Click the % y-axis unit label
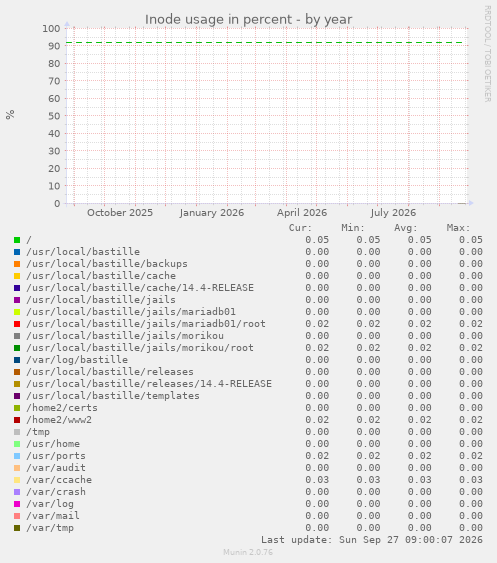Viewport: 497px width, 563px height. point(10,115)
